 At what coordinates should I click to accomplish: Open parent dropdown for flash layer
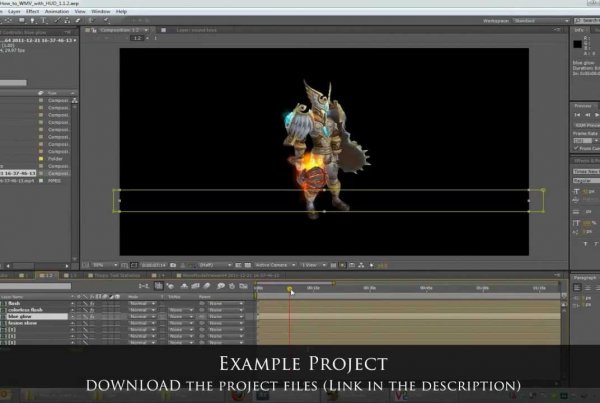[226, 303]
